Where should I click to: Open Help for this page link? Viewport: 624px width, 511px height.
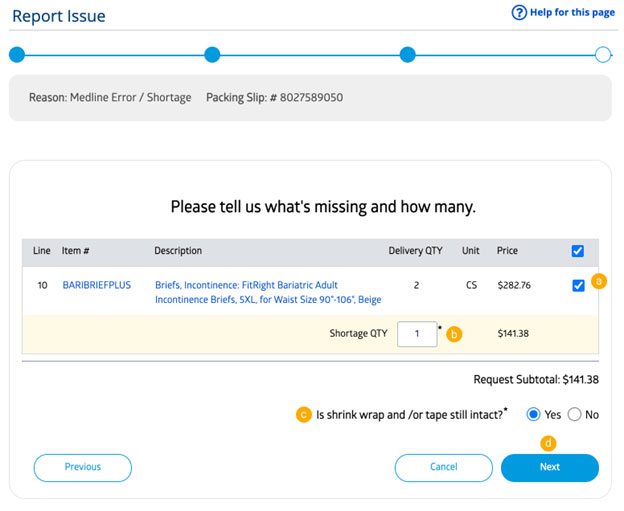tap(572, 13)
